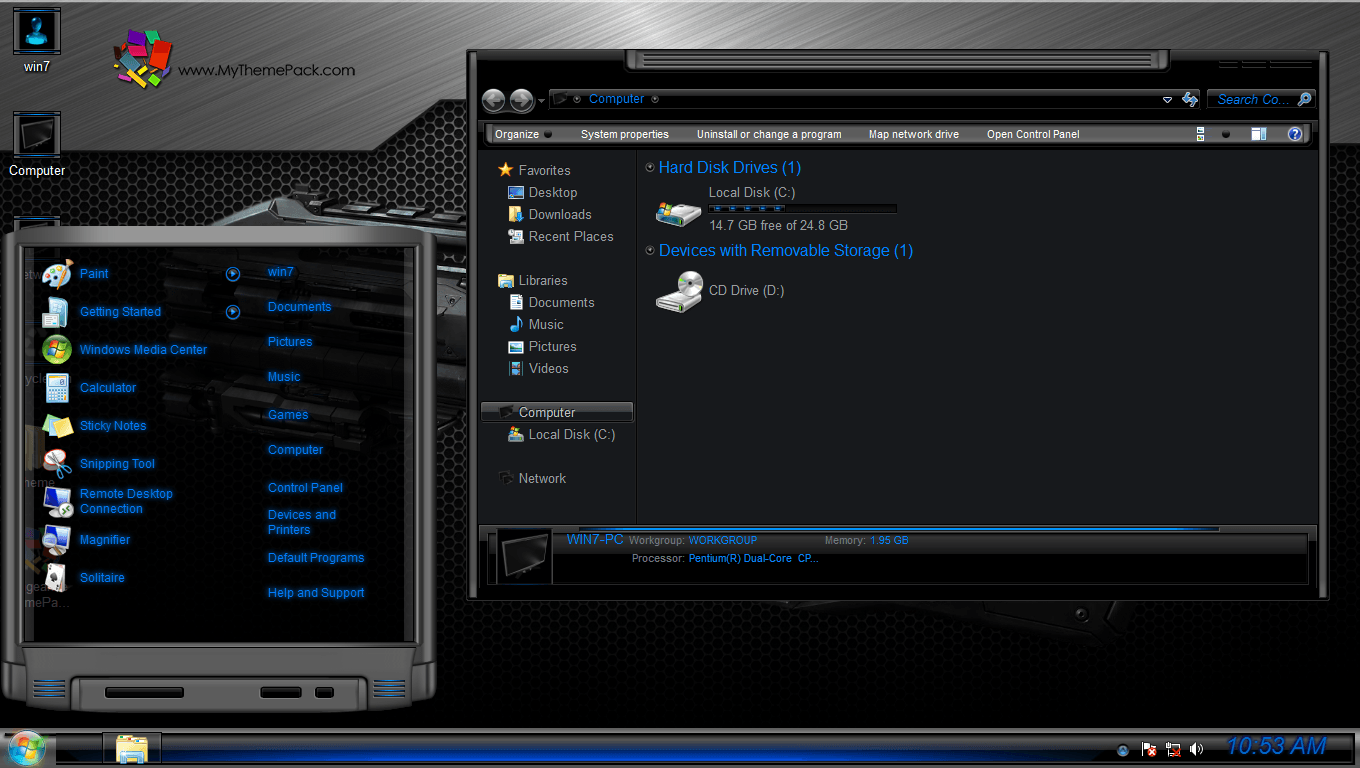Click Uninstall or change a program

[769, 134]
